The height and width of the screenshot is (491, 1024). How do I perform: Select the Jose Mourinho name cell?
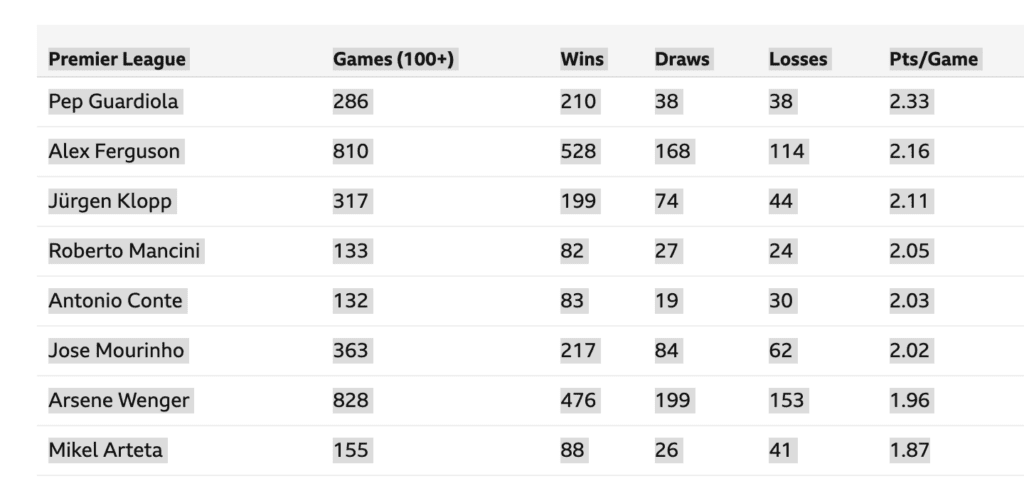(x=118, y=351)
